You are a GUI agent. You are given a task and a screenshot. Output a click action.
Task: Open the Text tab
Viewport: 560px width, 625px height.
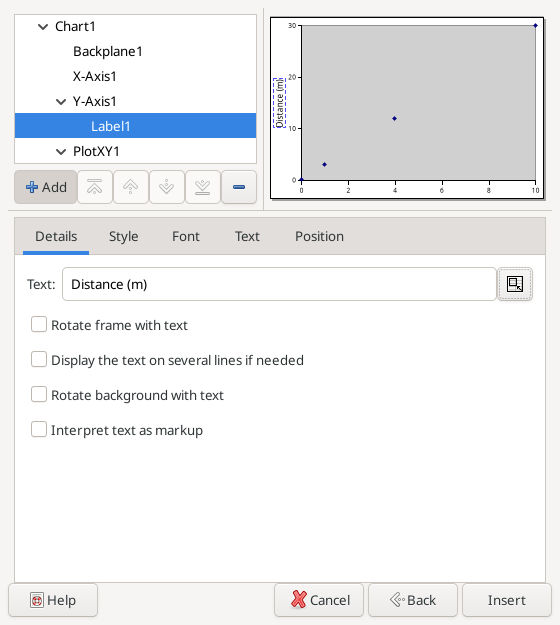(x=247, y=236)
